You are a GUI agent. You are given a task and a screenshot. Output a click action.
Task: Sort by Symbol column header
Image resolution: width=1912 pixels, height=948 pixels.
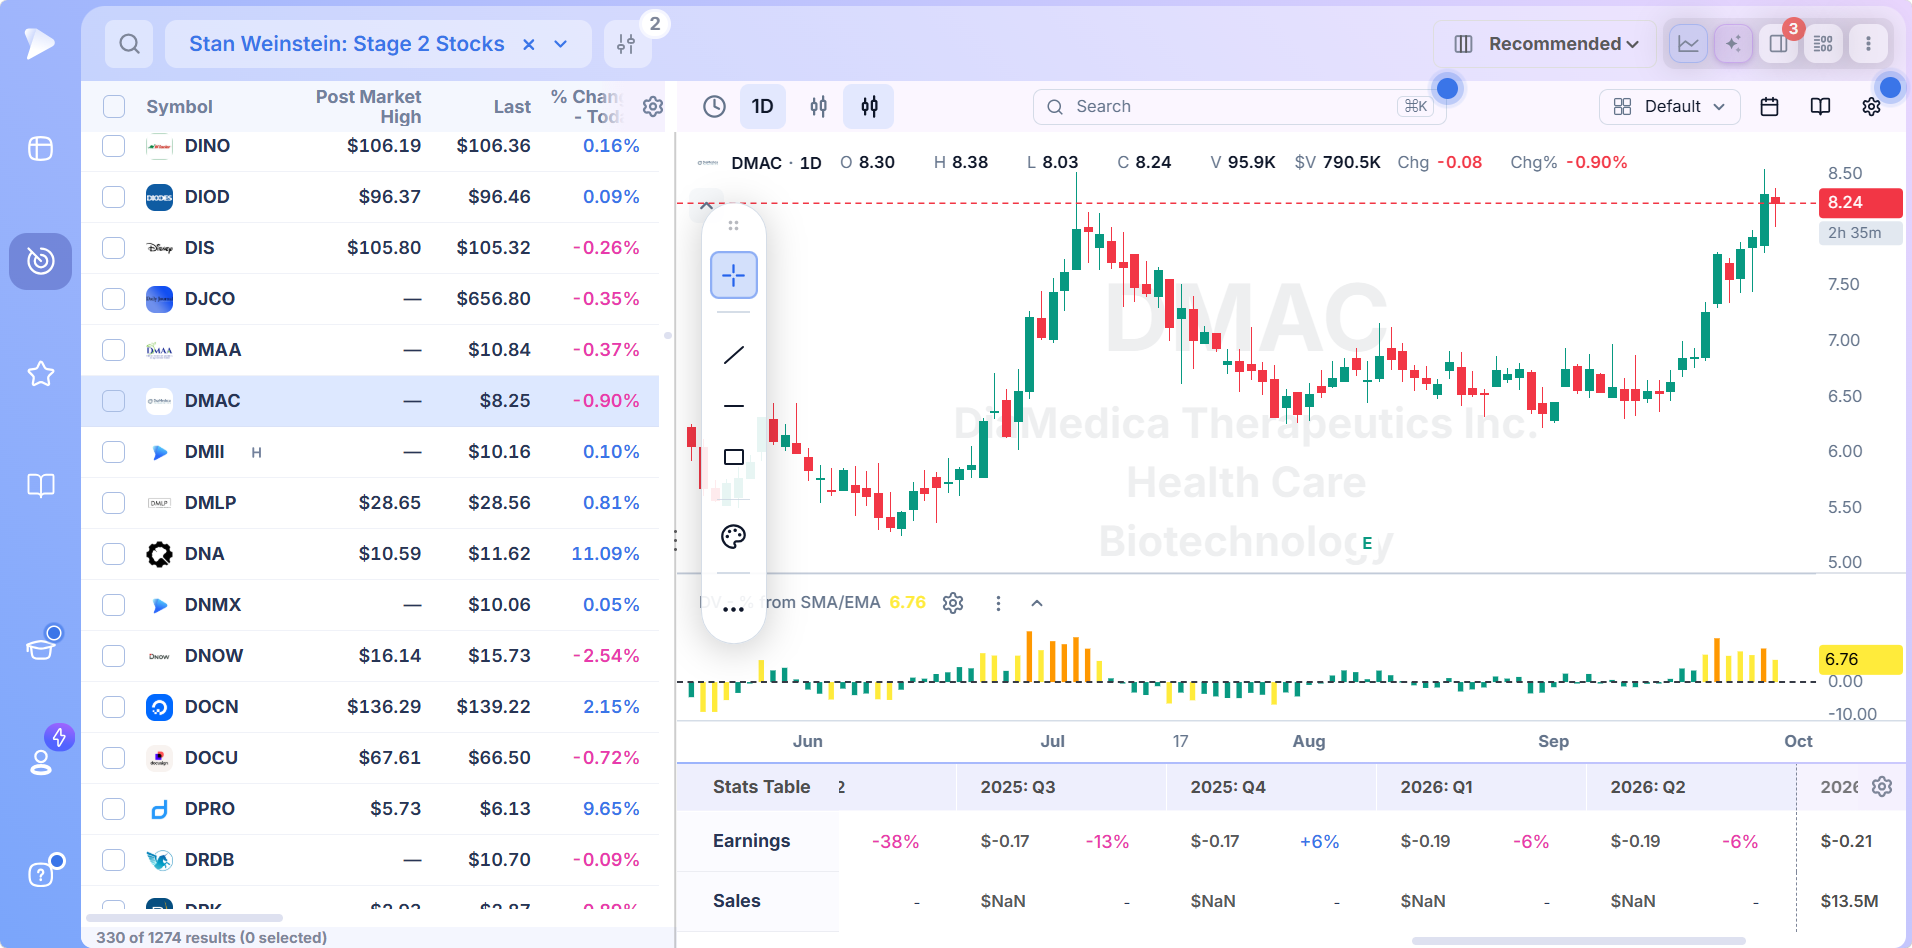[x=179, y=107]
